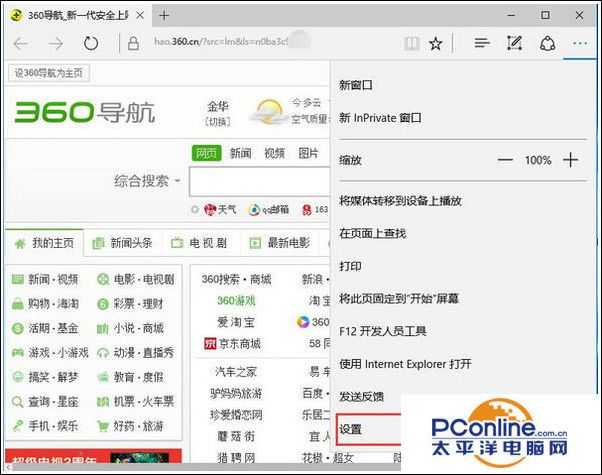Open the Hub lines icon
This screenshot has width=602, height=475.
tap(482, 43)
